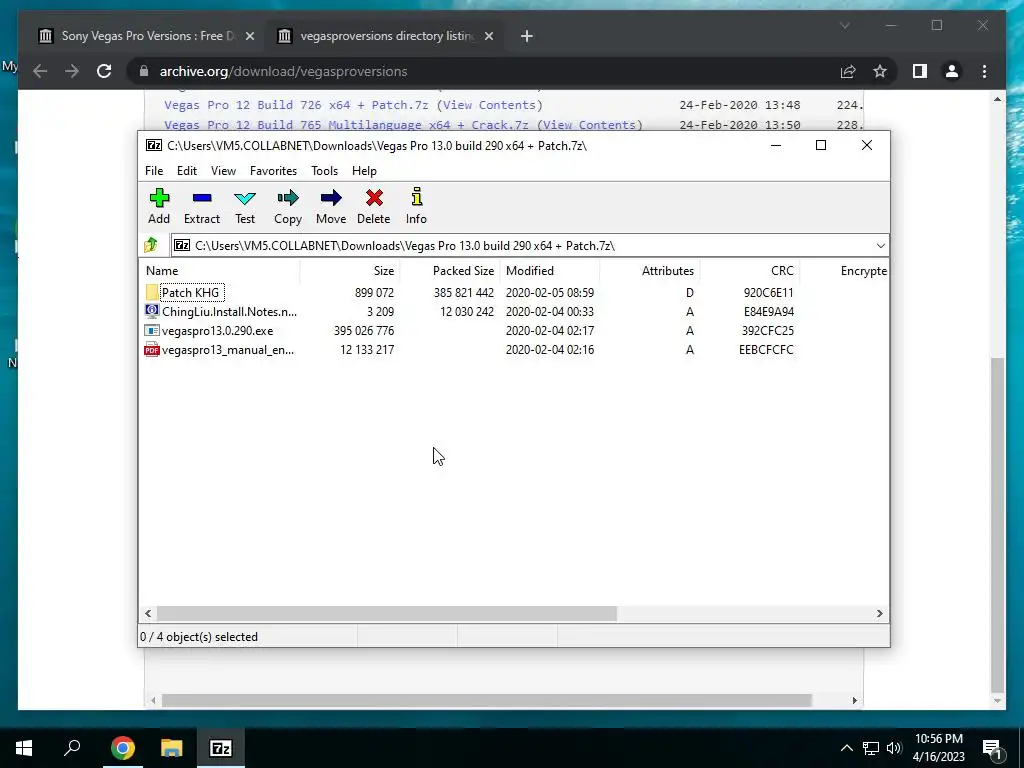Click the volume speaker tray icon
Screen dimensions: 1024x768
coord(894,748)
